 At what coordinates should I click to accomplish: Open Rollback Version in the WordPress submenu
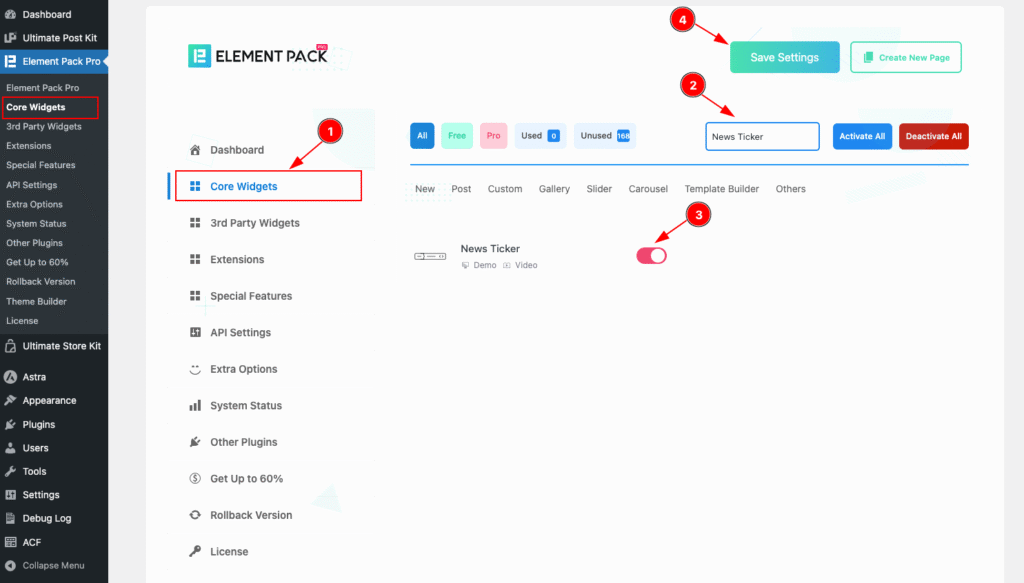[x=40, y=281]
